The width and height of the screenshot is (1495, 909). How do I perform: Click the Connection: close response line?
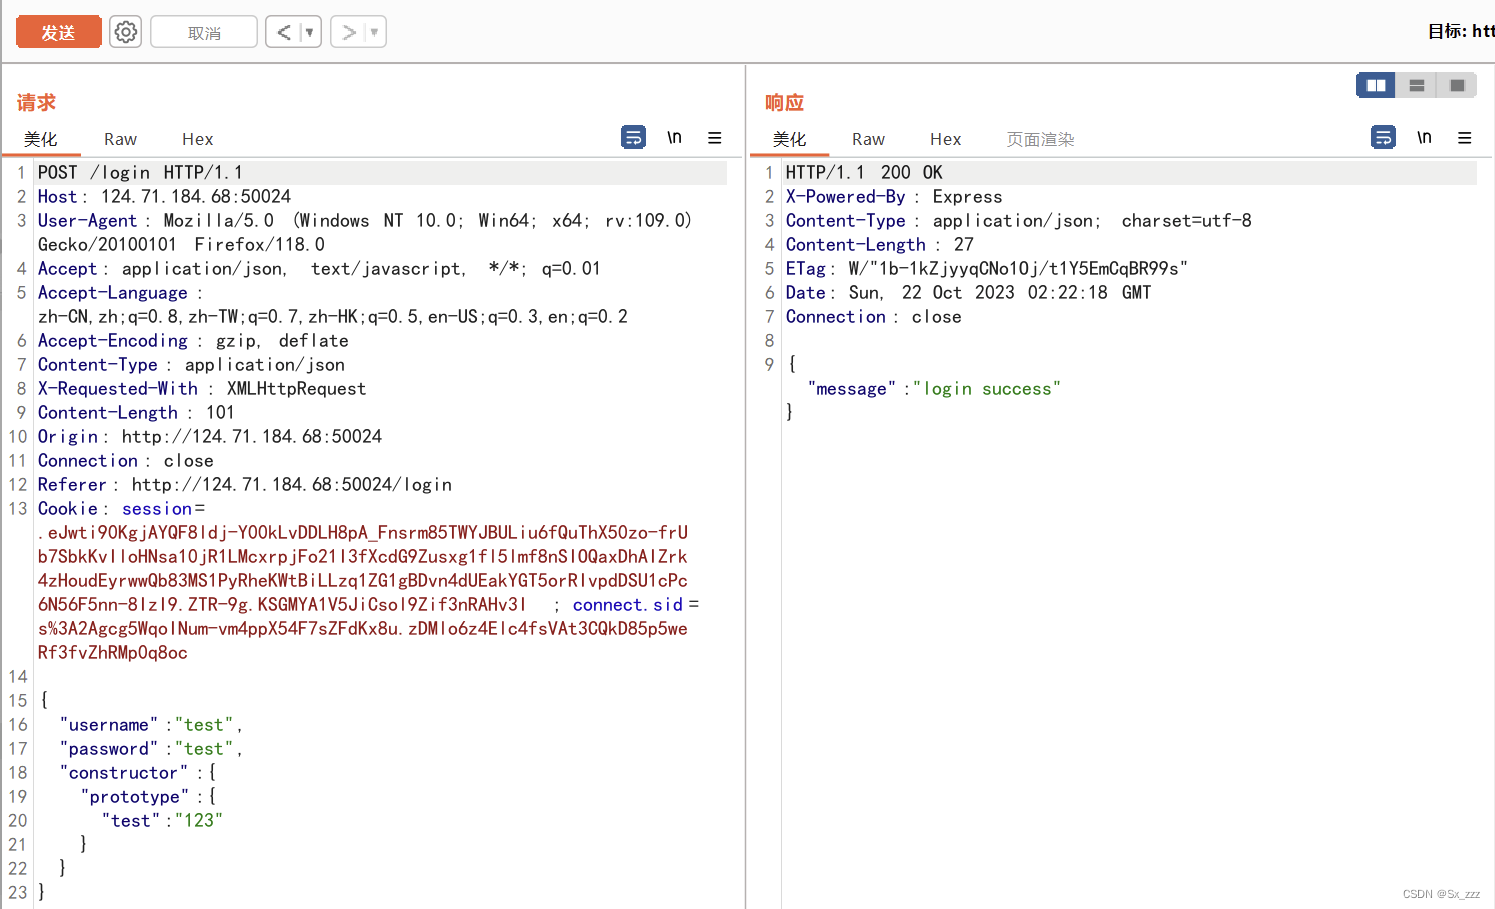pos(874,317)
